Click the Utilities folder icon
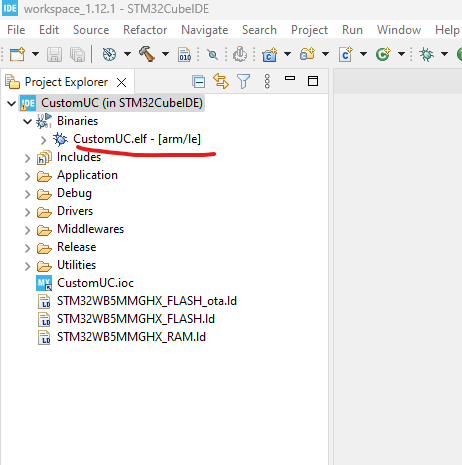Screen dimensions: 462x465 click(x=44, y=266)
